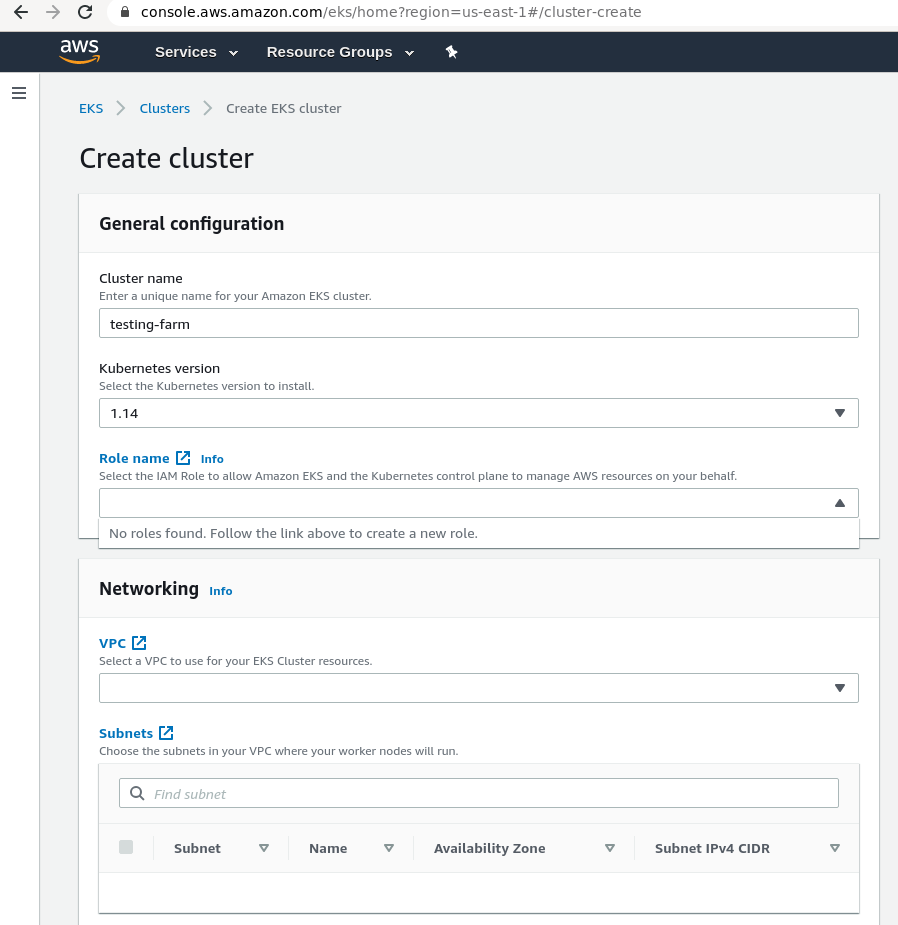Open the hamburger side navigation menu

pos(19,93)
